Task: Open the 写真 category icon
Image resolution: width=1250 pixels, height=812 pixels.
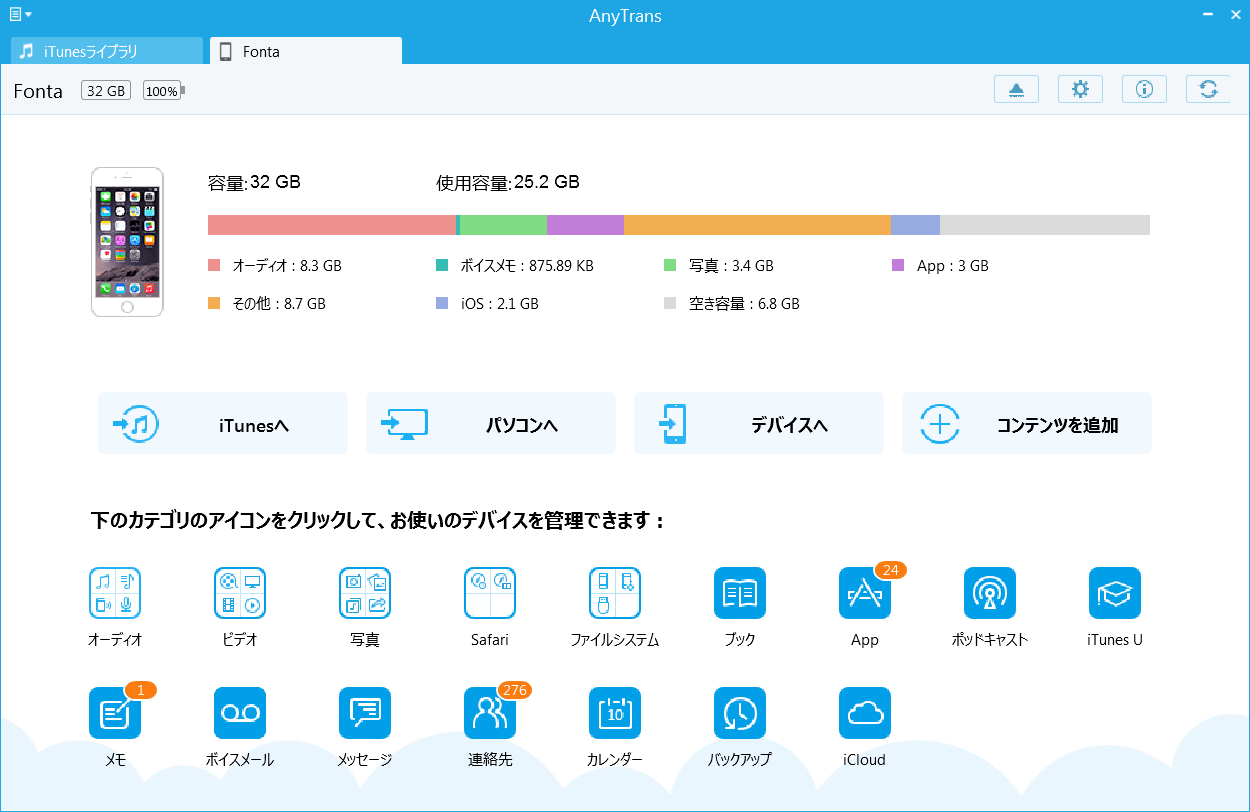Action: click(x=365, y=593)
